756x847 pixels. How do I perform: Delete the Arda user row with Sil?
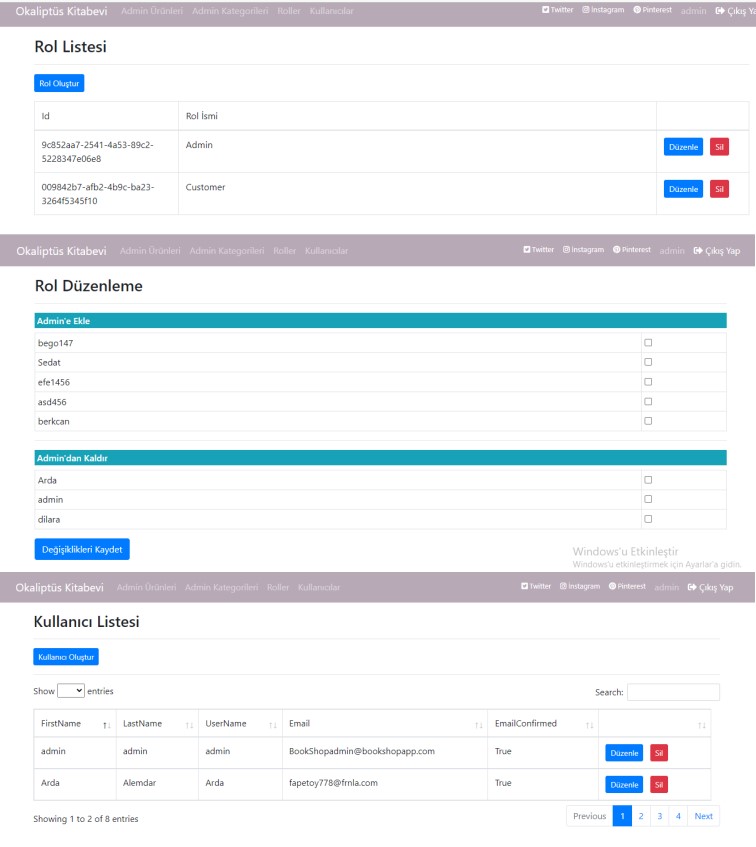pyautogui.click(x=659, y=785)
